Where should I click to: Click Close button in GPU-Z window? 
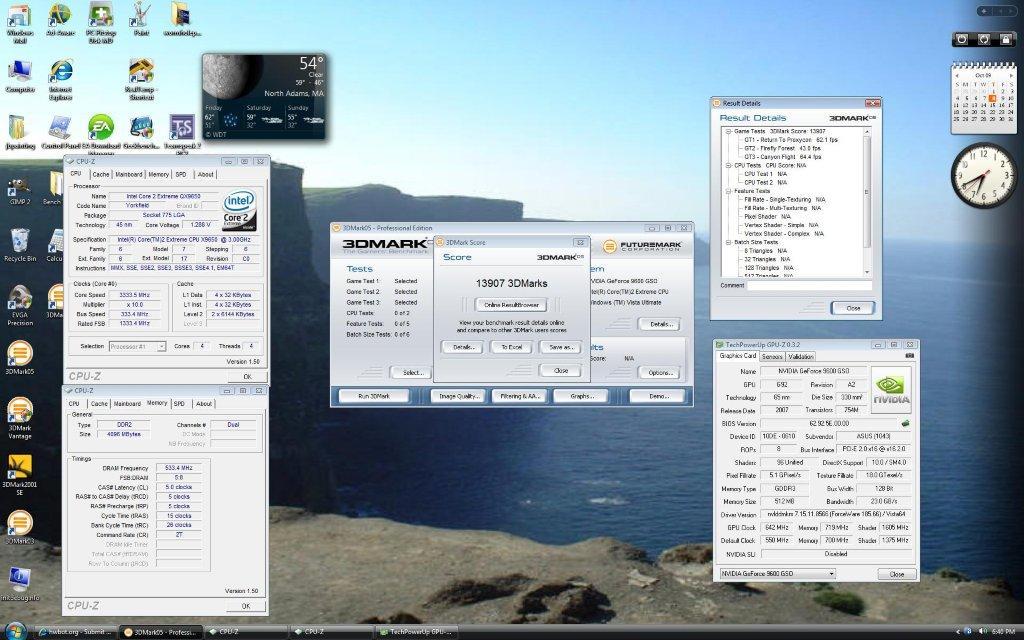click(897, 574)
